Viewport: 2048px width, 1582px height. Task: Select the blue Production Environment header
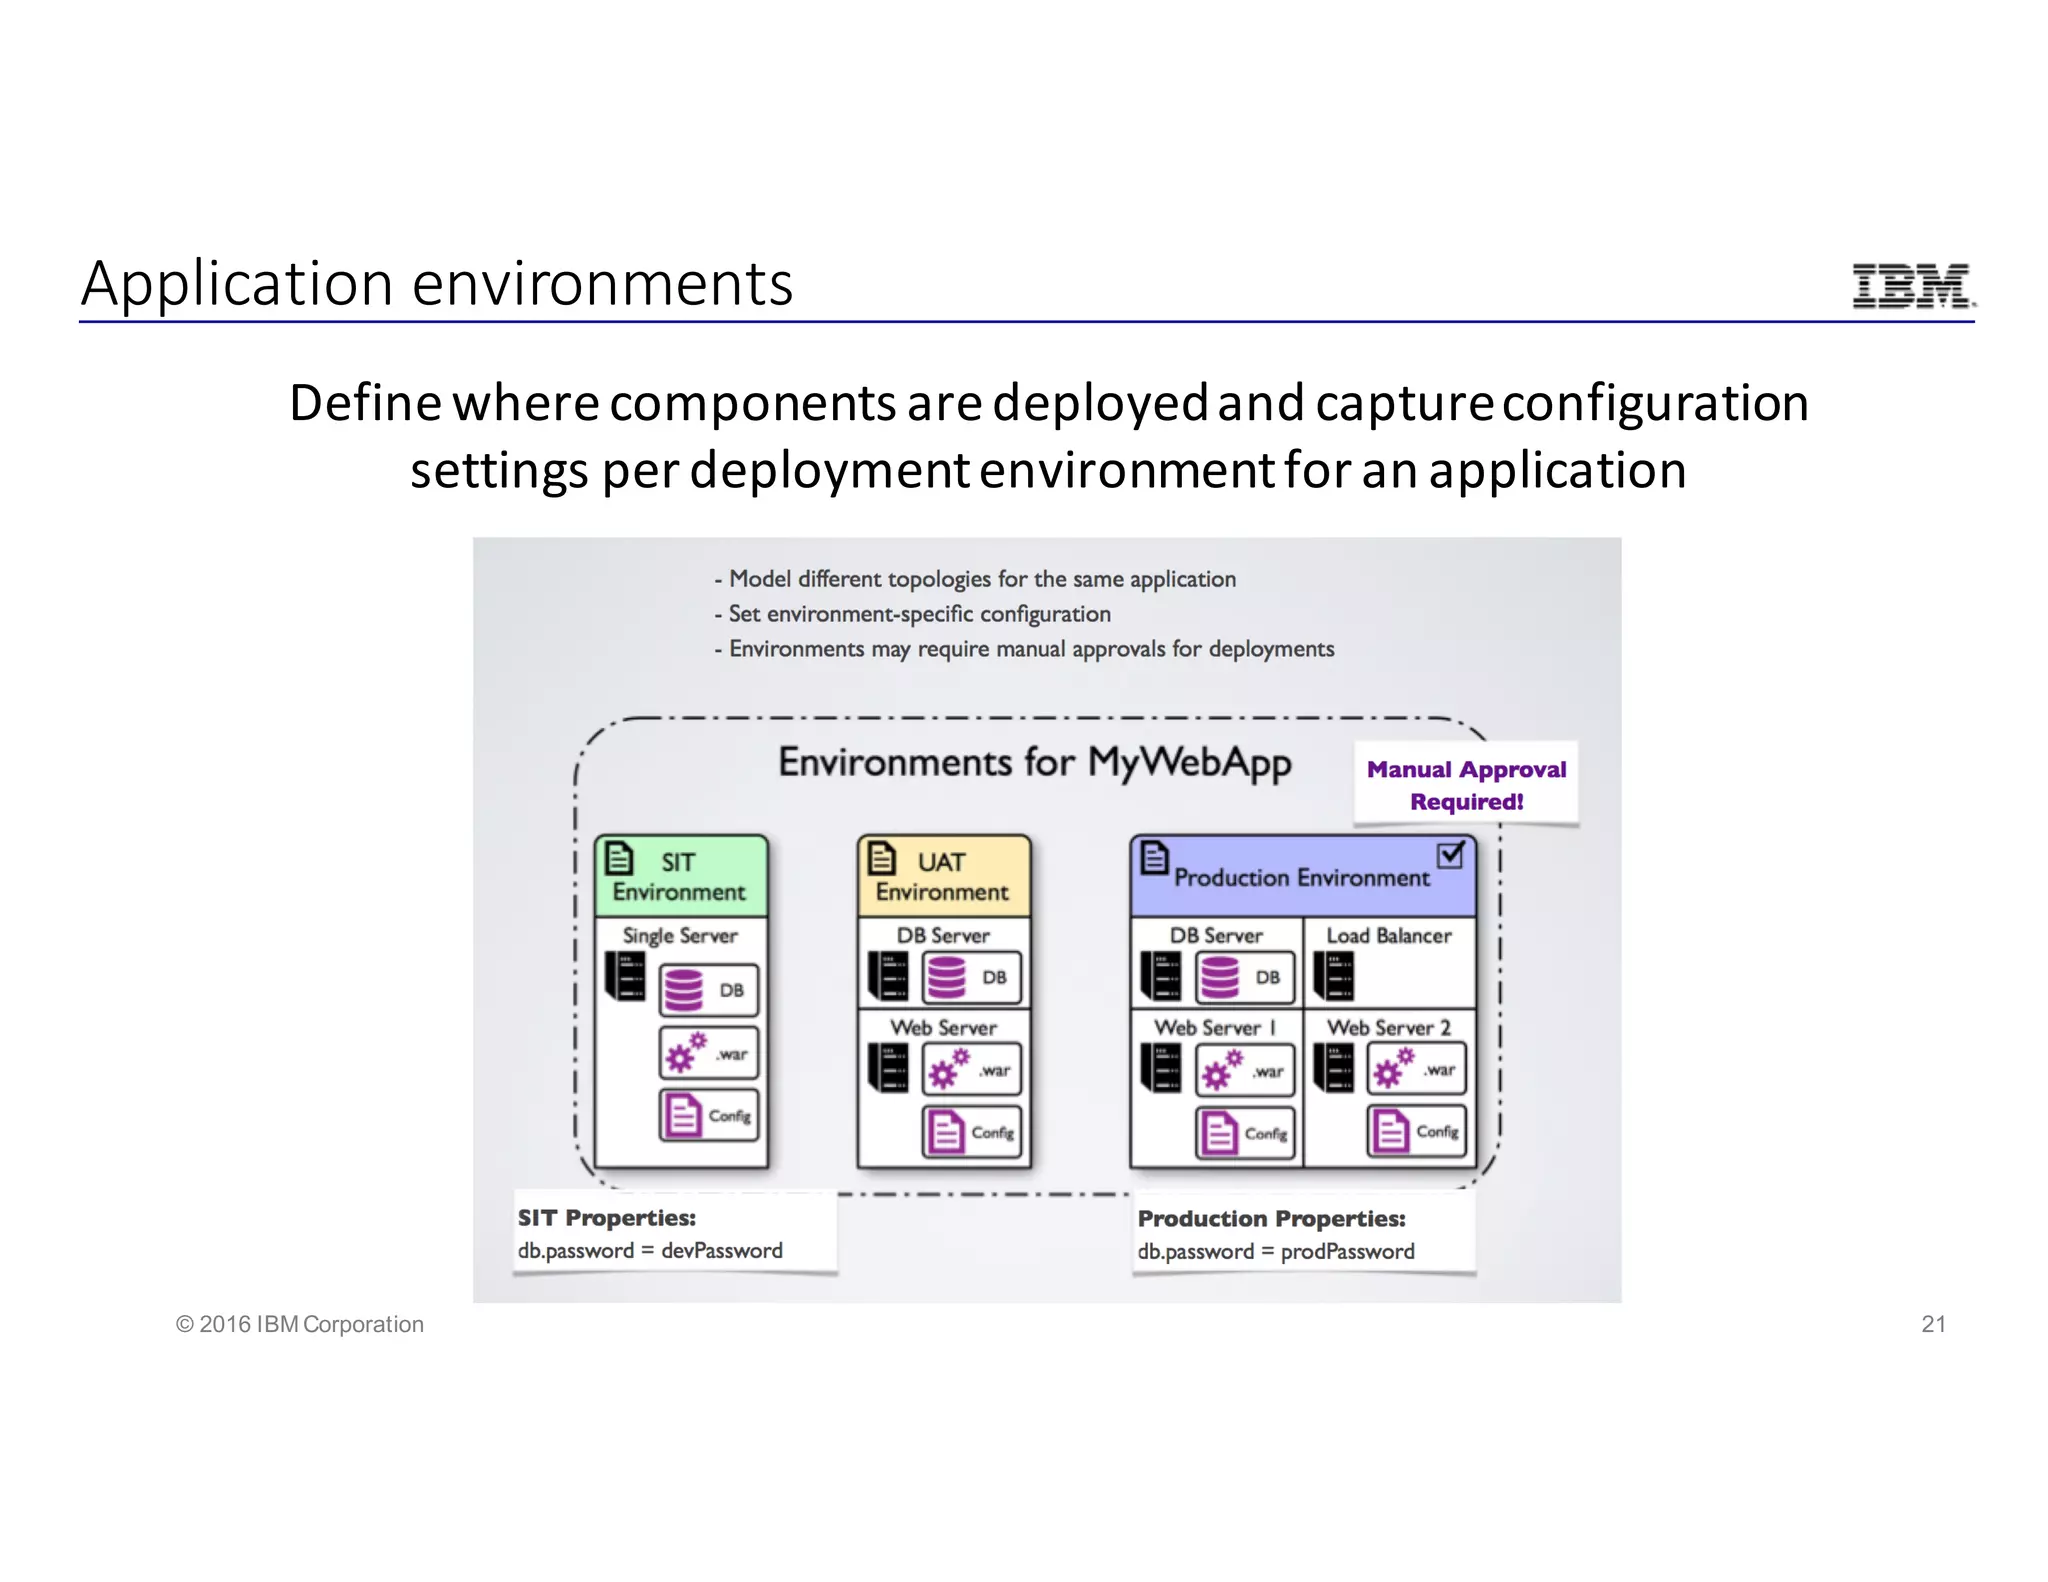pyautogui.click(x=1302, y=878)
